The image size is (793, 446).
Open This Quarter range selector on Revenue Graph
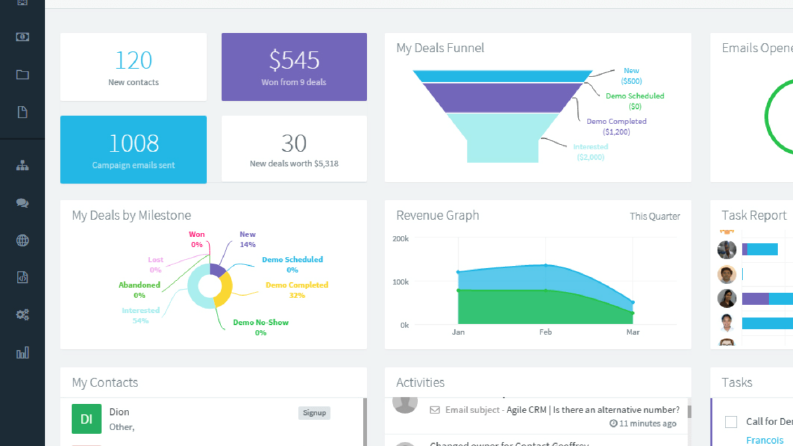(x=654, y=216)
